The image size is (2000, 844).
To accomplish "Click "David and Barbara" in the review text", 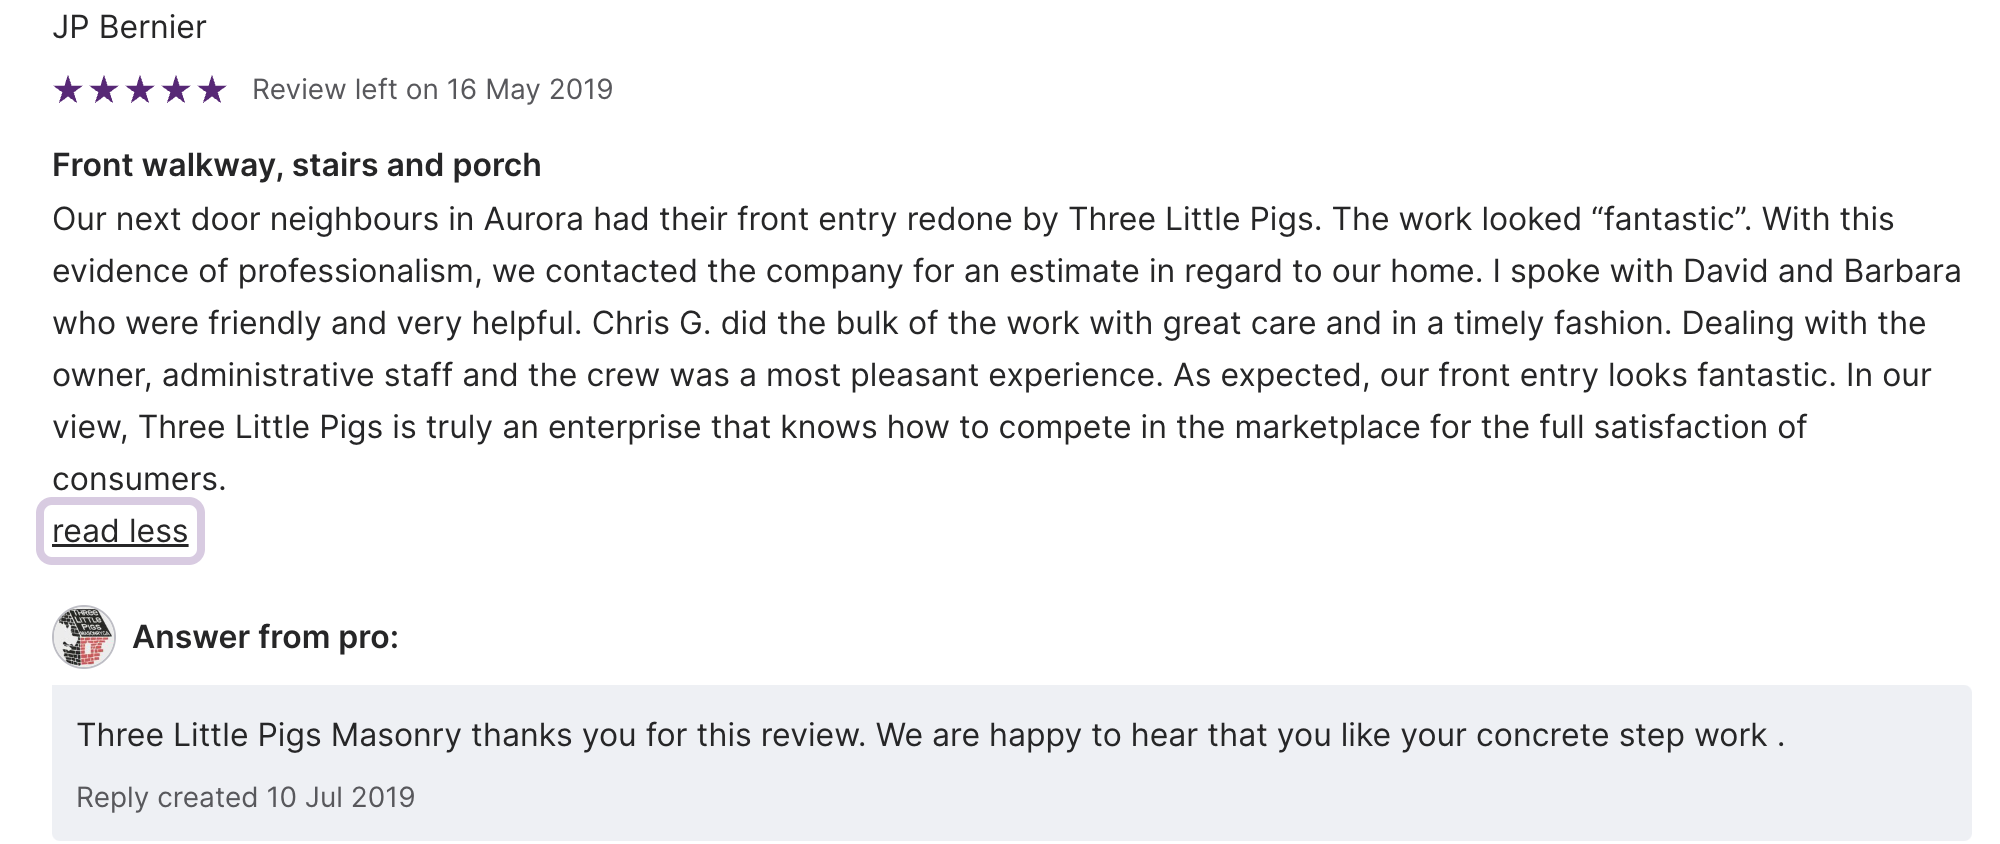I will click(1822, 271).
